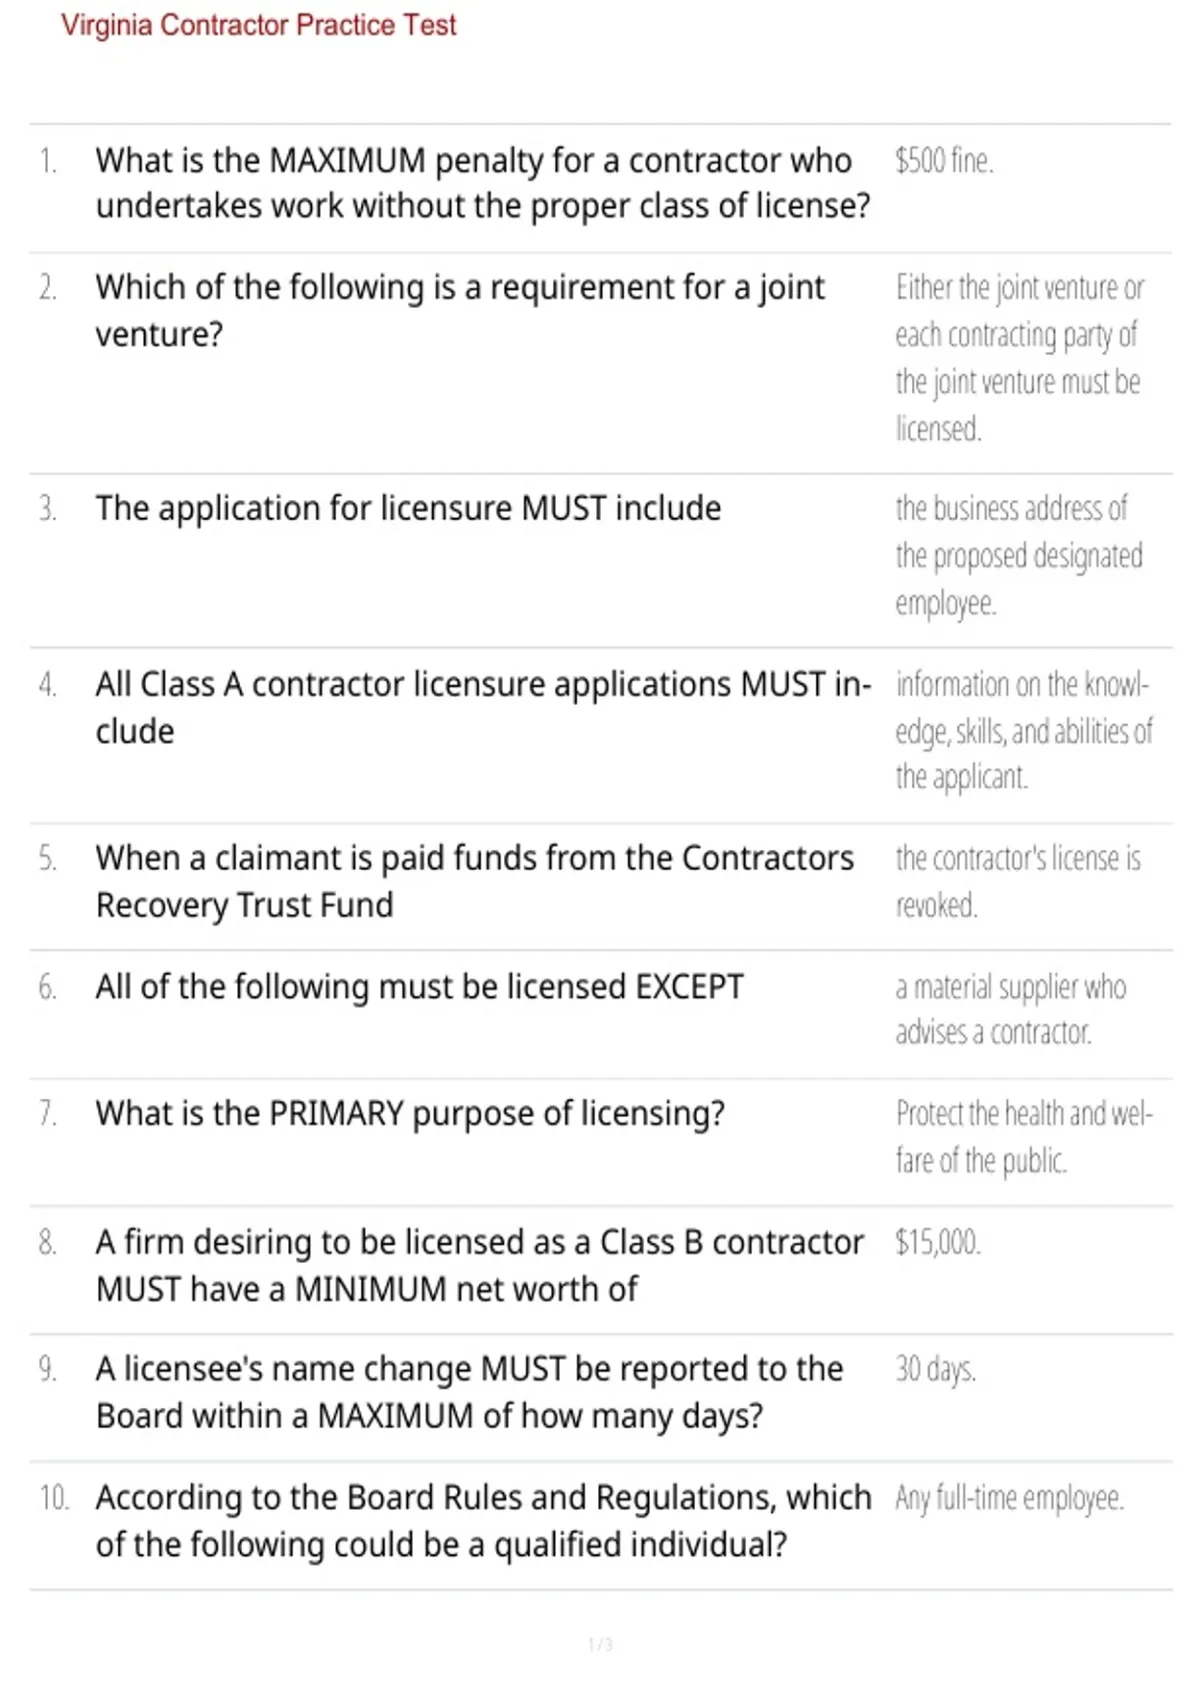Select the PRIMARY purpose of licensing question
Image resolution: width=1200 pixels, height=1700 pixels.
(410, 1113)
